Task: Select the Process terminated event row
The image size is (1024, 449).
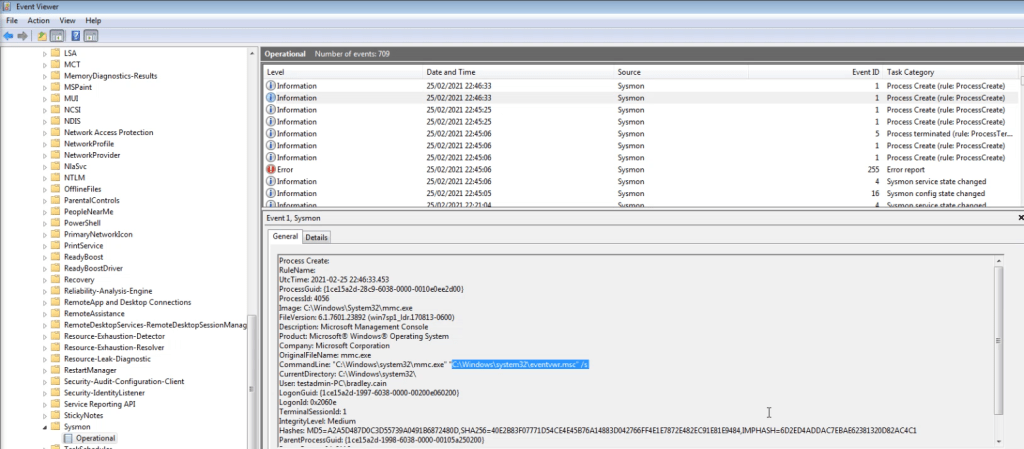Action: 640,133
